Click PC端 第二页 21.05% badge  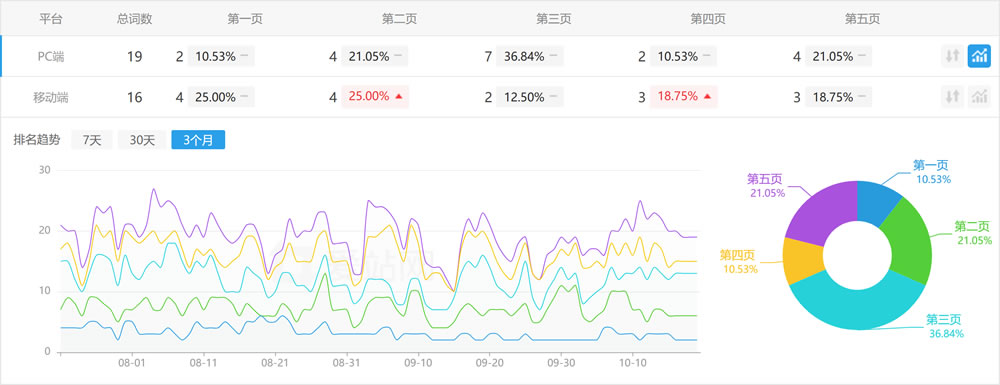375,56
